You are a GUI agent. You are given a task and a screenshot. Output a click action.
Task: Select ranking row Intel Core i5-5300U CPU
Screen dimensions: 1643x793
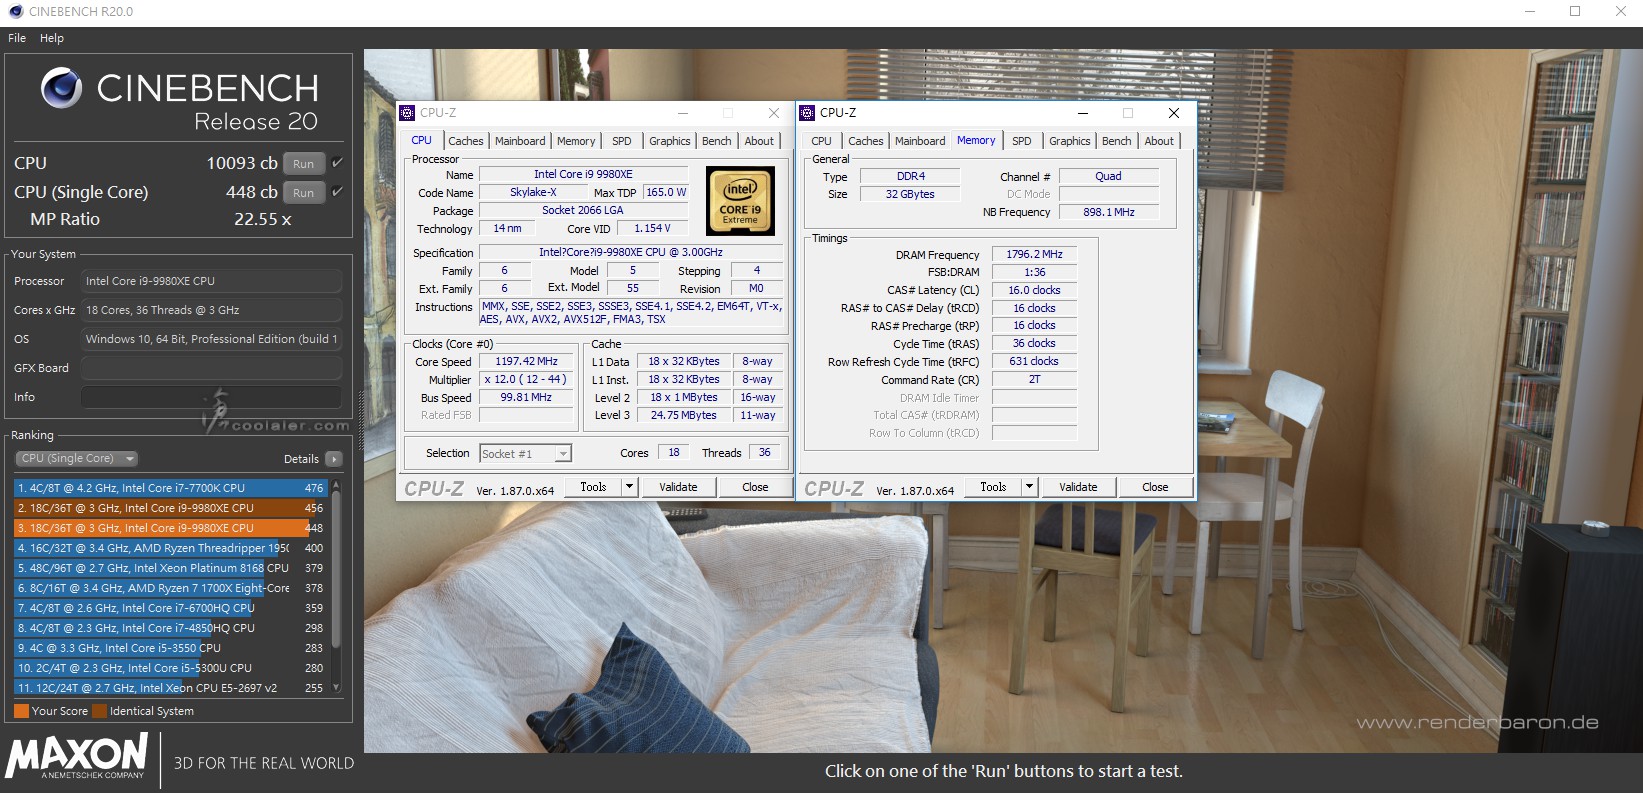170,668
